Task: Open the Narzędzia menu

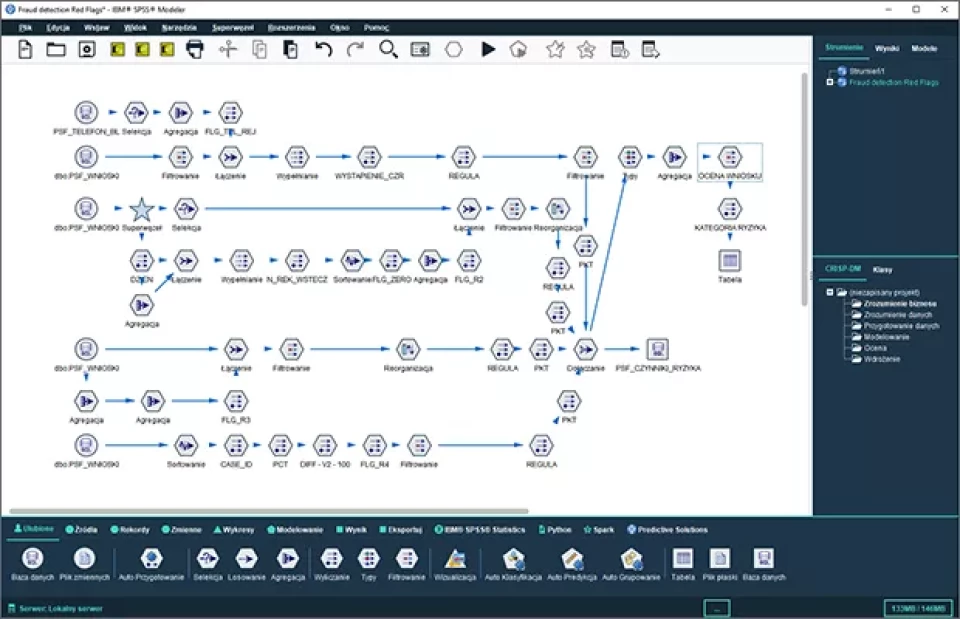Action: [179, 27]
